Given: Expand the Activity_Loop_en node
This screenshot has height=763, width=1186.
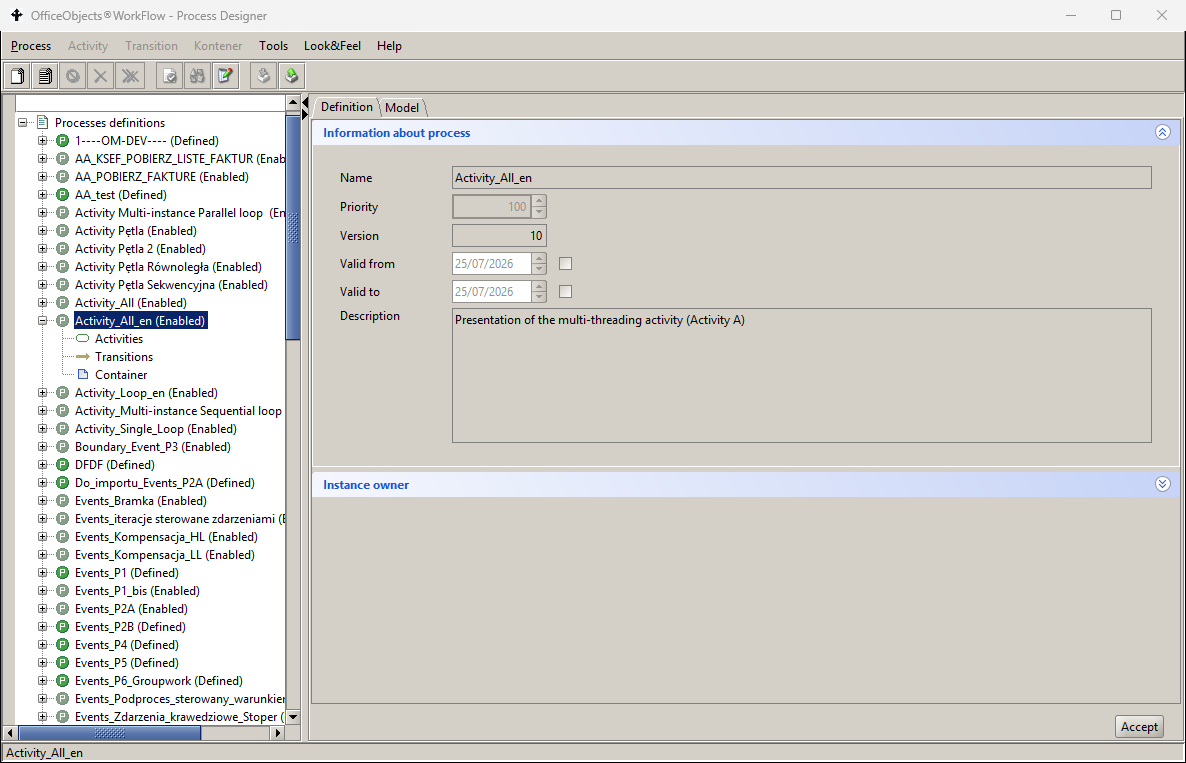Looking at the screenshot, I should coord(42,392).
